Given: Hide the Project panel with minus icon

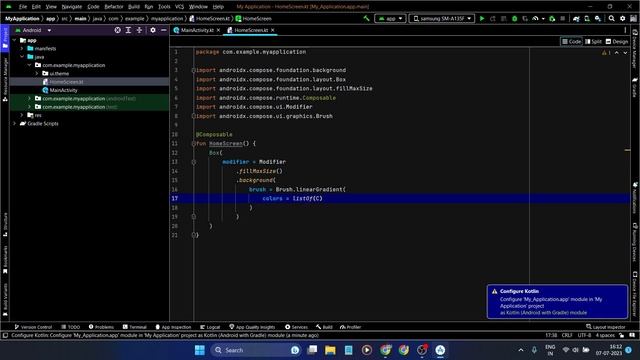Looking at the screenshot, I should click(x=164, y=30).
